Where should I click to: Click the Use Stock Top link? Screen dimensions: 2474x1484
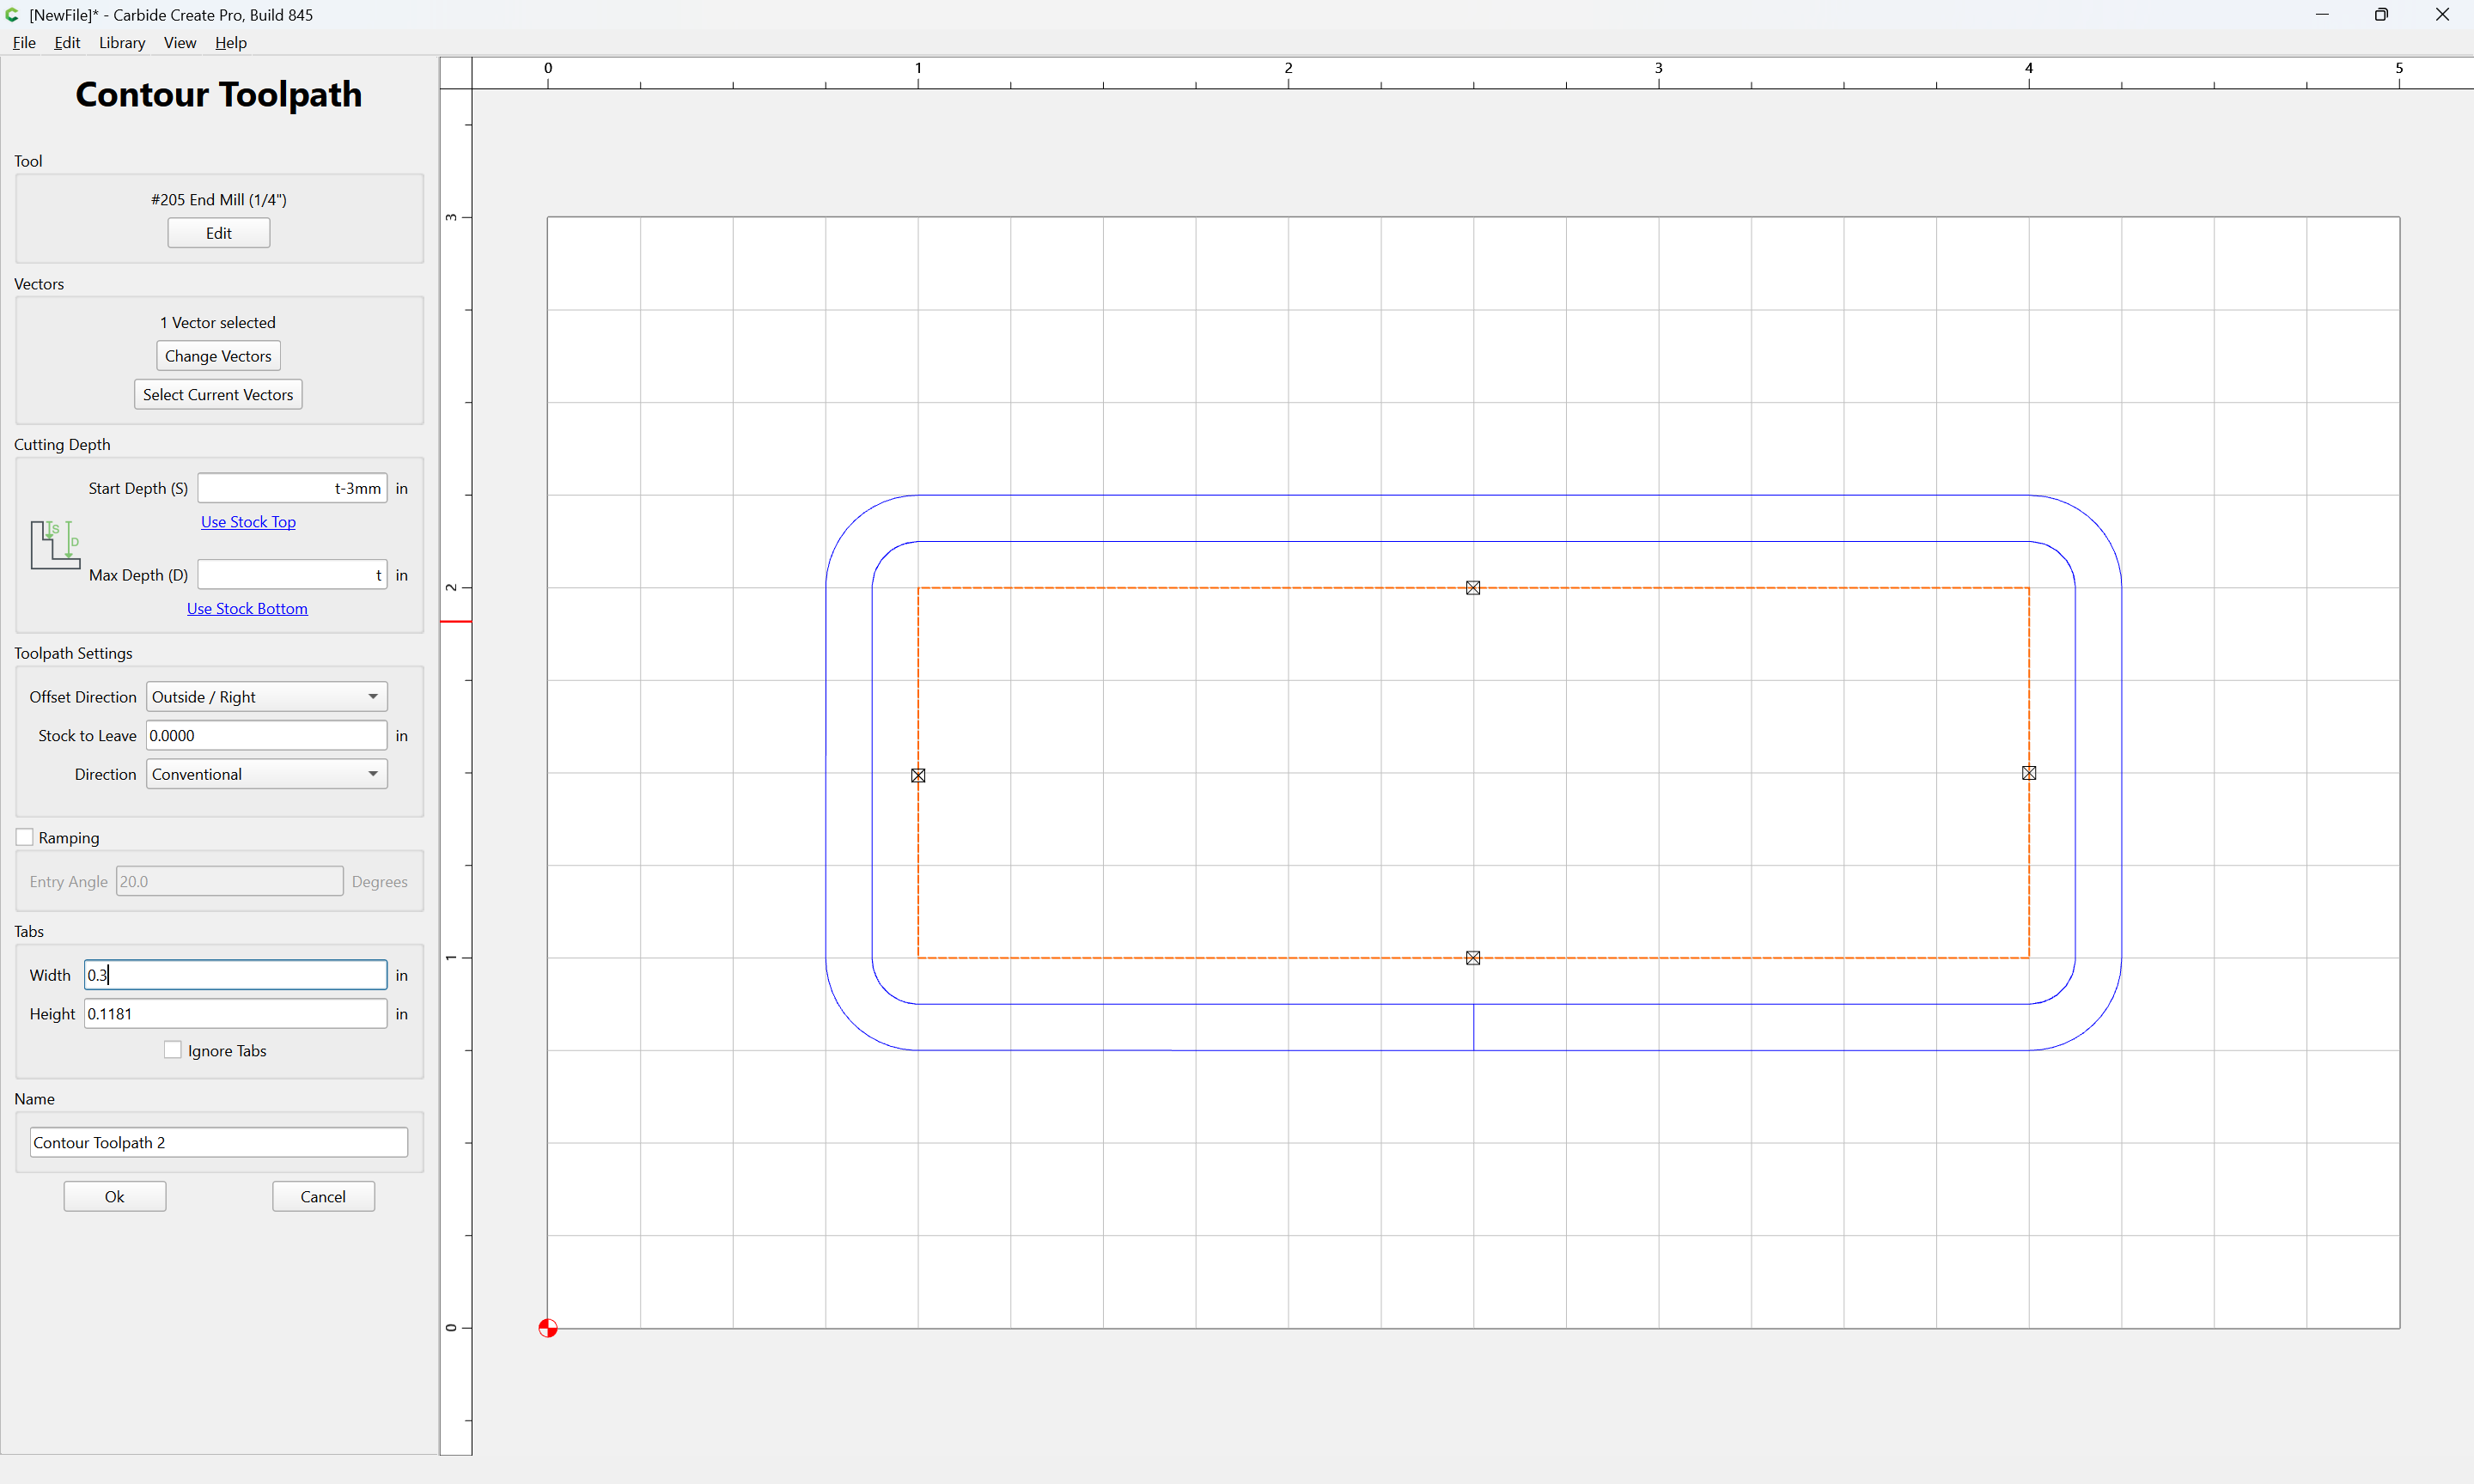(248, 522)
